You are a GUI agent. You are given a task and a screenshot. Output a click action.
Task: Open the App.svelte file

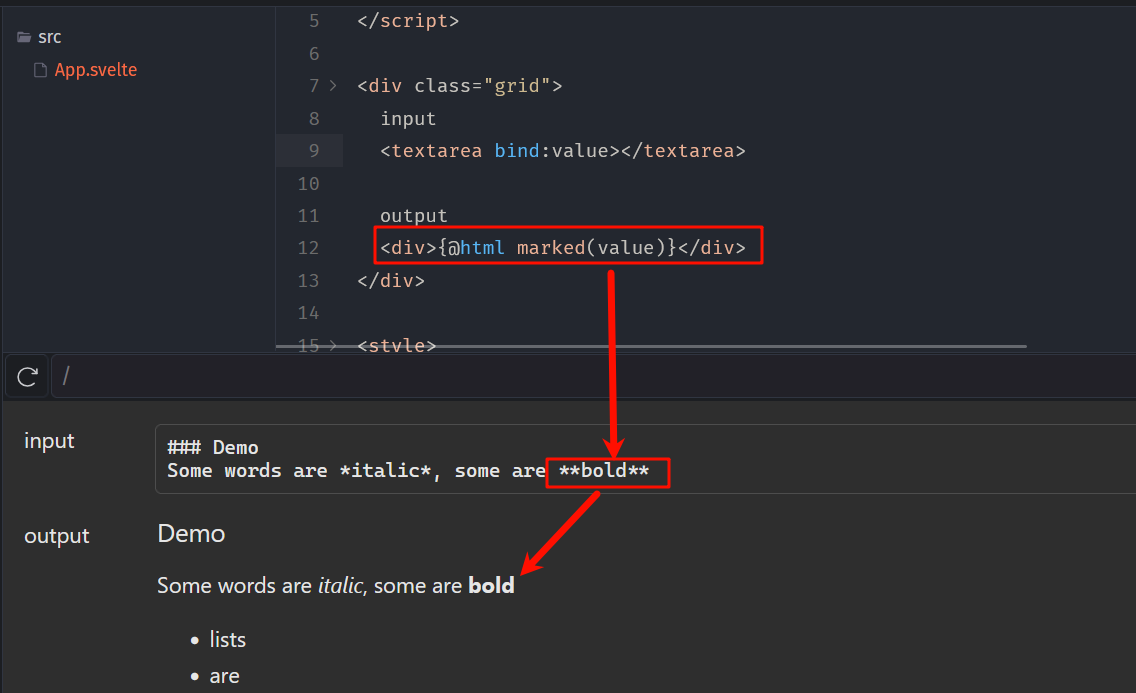[95, 70]
